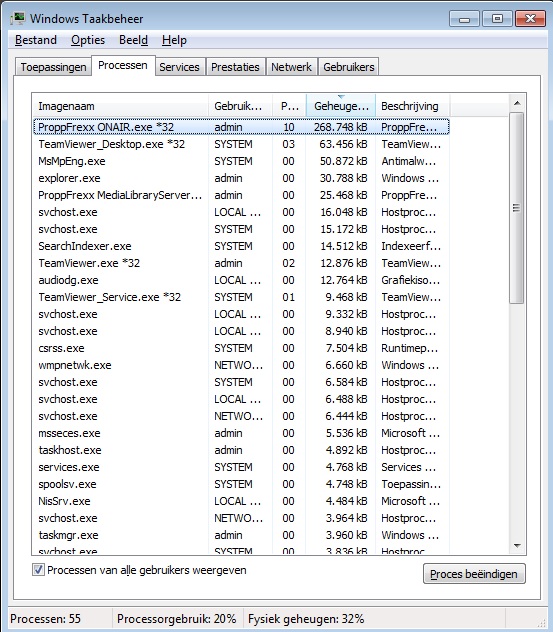The image size is (553, 632).
Task: Switch to the Services tab
Action: coord(179,67)
